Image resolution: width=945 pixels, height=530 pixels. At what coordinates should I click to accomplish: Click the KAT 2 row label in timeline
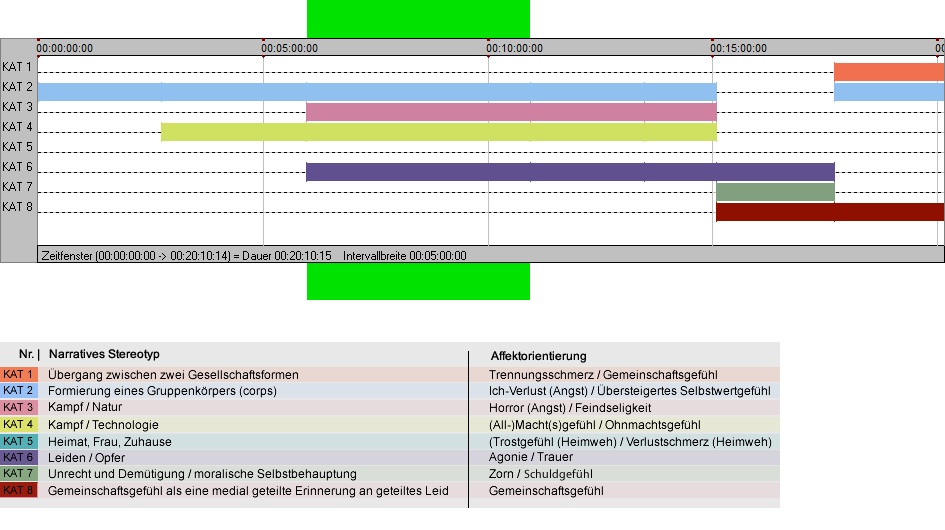coord(17,87)
